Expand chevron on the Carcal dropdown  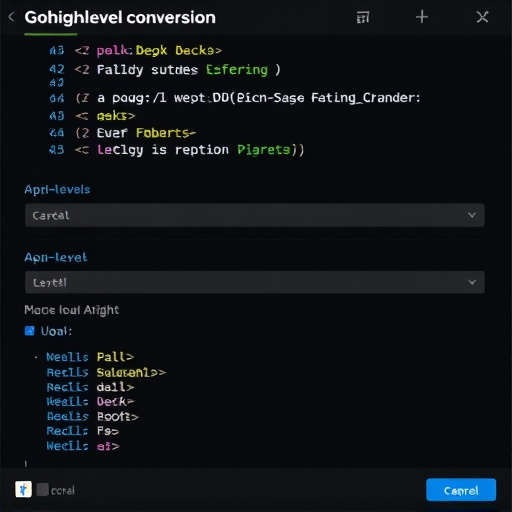coord(472,215)
